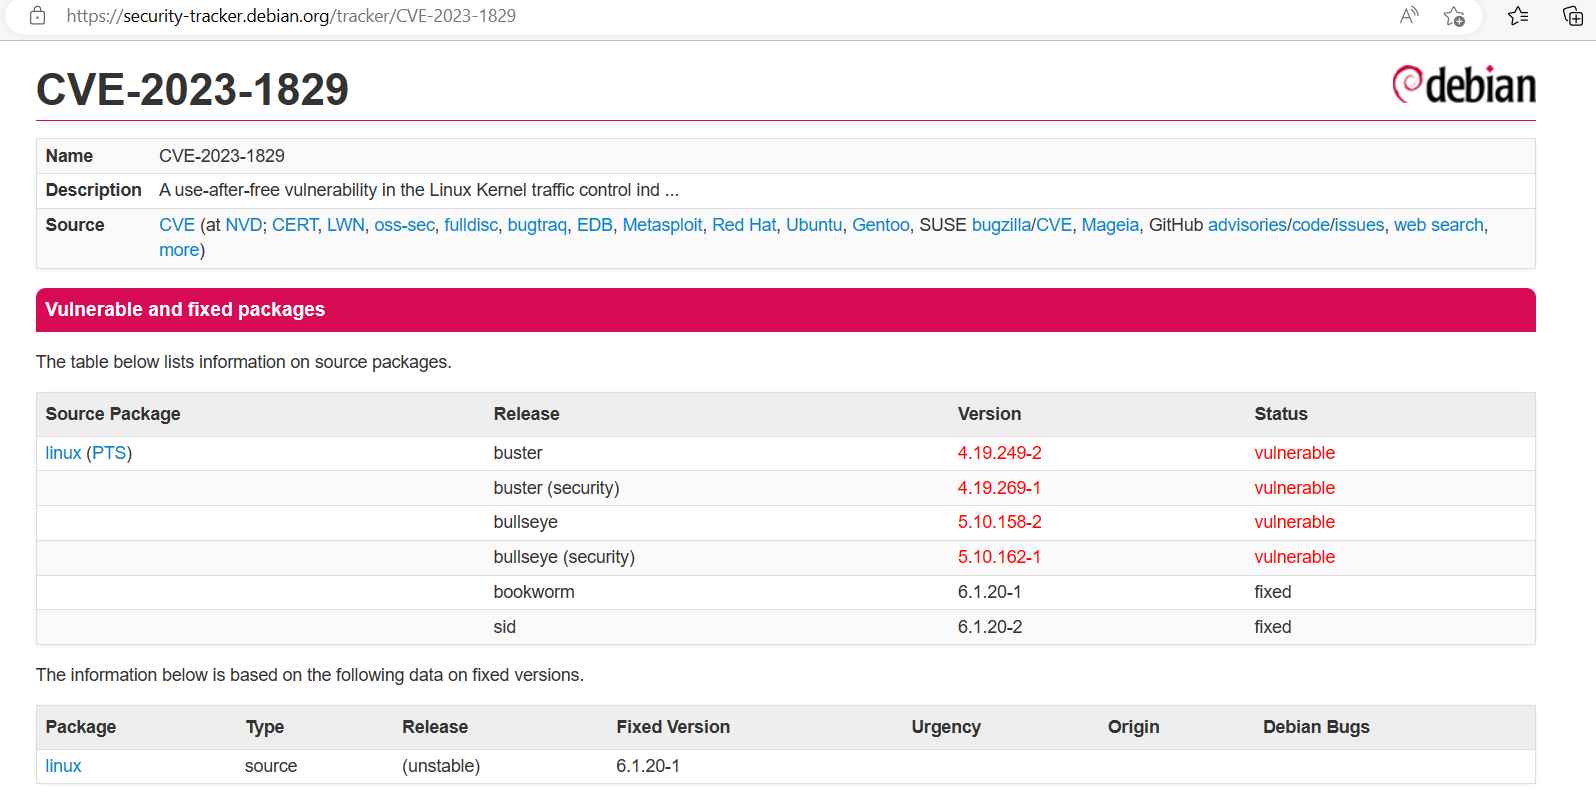This screenshot has width=1596, height=795.
Task: Open the Red Hat link
Action: click(x=744, y=225)
